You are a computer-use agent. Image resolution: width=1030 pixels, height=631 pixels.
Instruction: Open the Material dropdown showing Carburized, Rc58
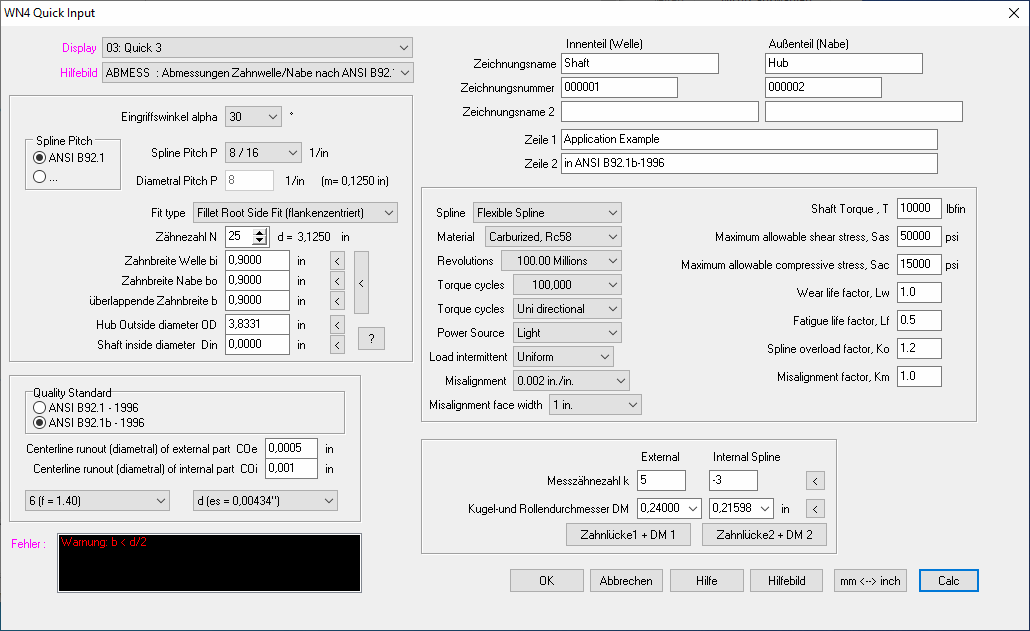pyautogui.click(x=552, y=237)
